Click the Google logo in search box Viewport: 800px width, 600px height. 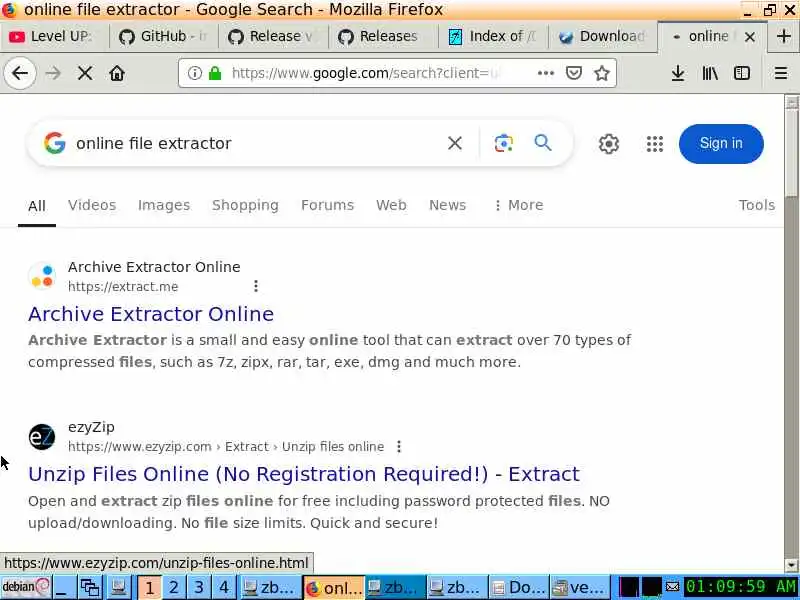pos(55,143)
